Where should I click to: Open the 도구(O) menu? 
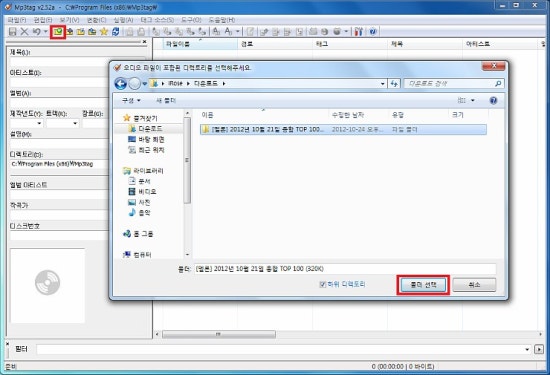coord(191,20)
